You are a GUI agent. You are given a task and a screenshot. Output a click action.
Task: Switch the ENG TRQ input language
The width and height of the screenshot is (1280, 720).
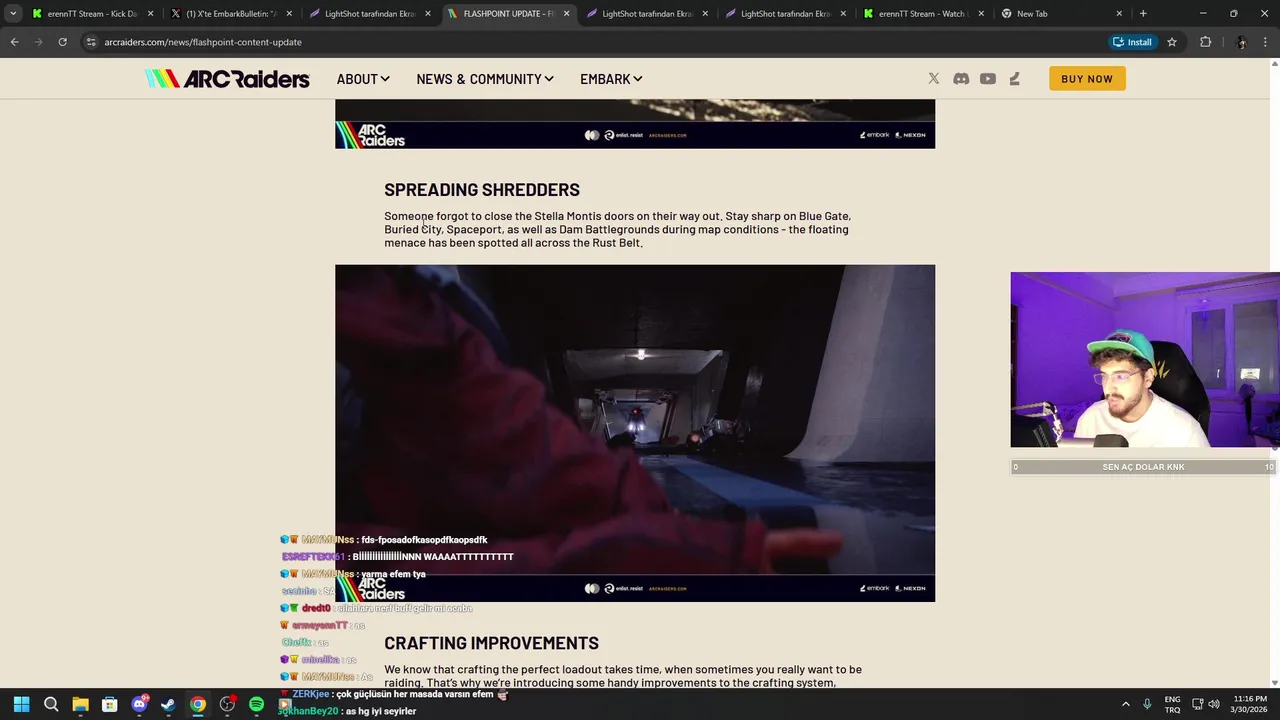coord(1172,704)
